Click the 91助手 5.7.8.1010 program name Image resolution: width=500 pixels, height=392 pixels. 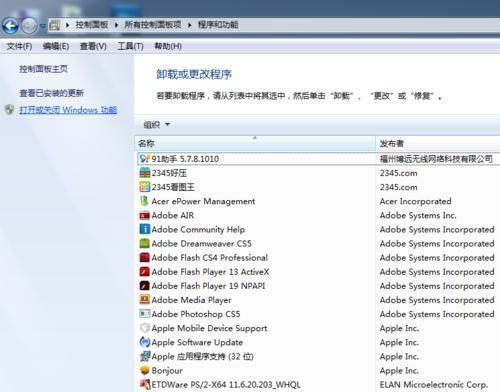[185, 159]
